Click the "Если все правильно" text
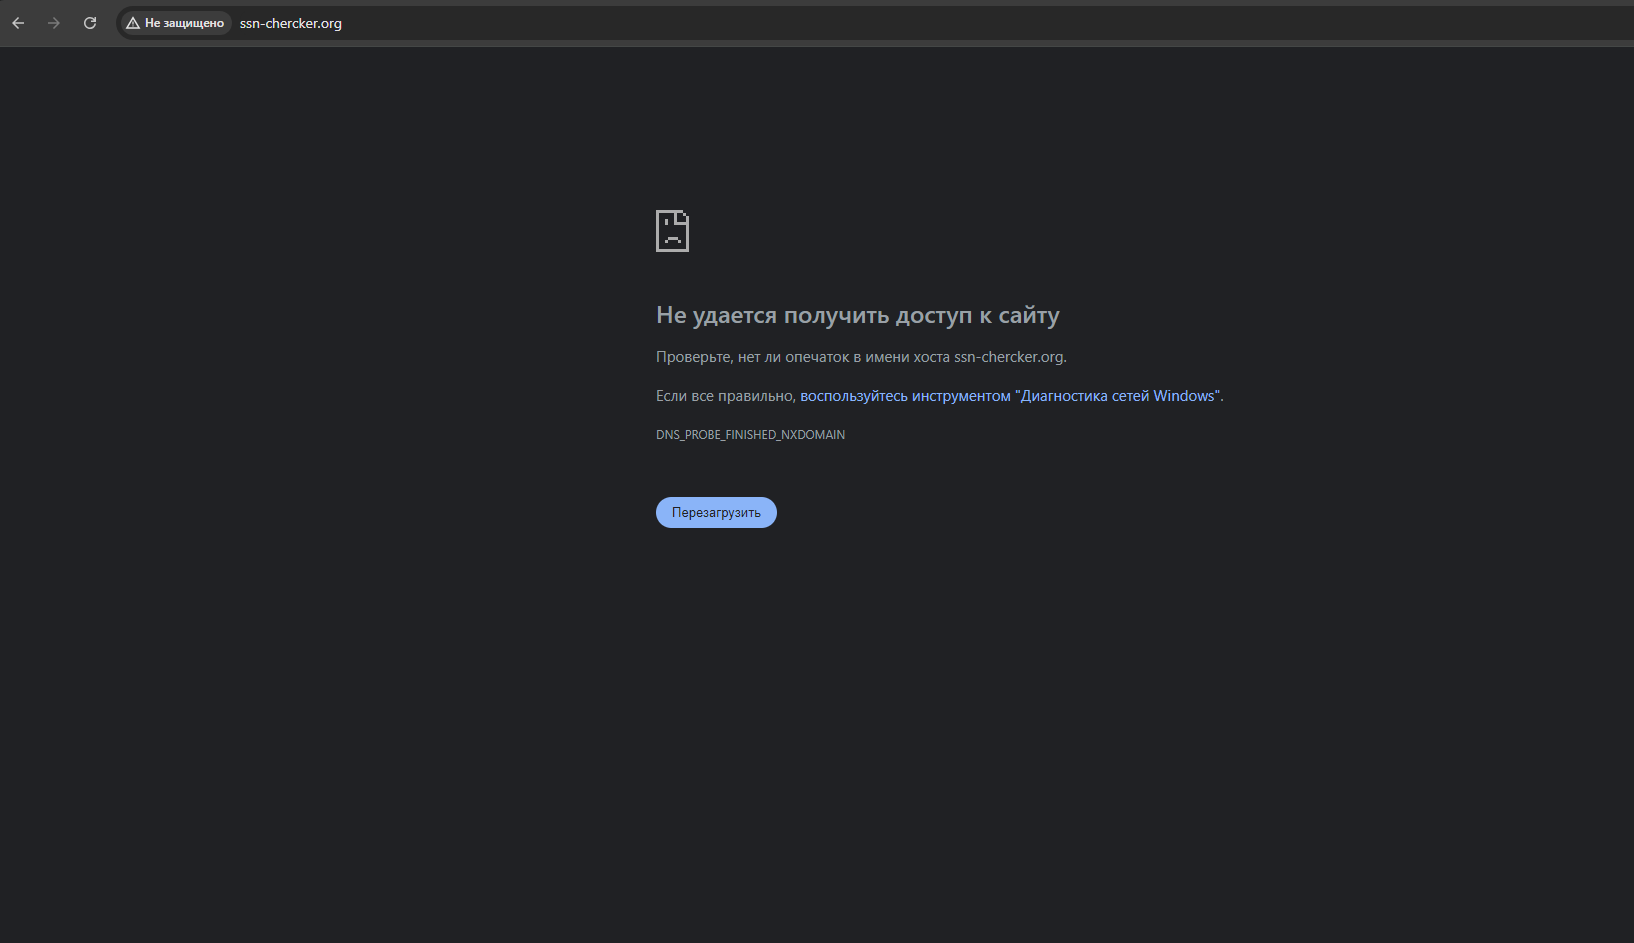 coord(725,396)
